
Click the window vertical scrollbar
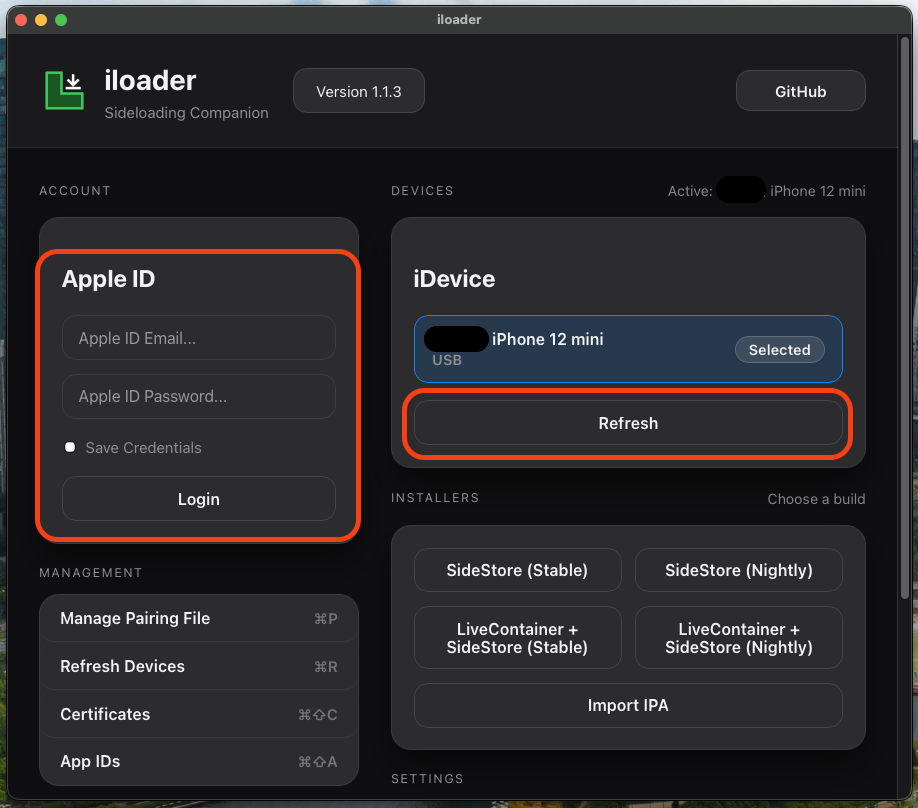(x=905, y=316)
